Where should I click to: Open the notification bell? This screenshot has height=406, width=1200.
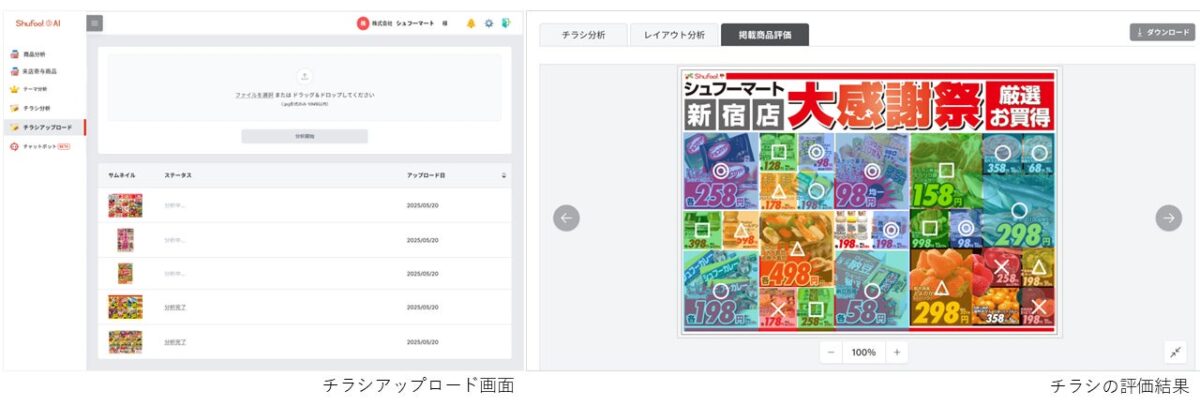(x=471, y=23)
